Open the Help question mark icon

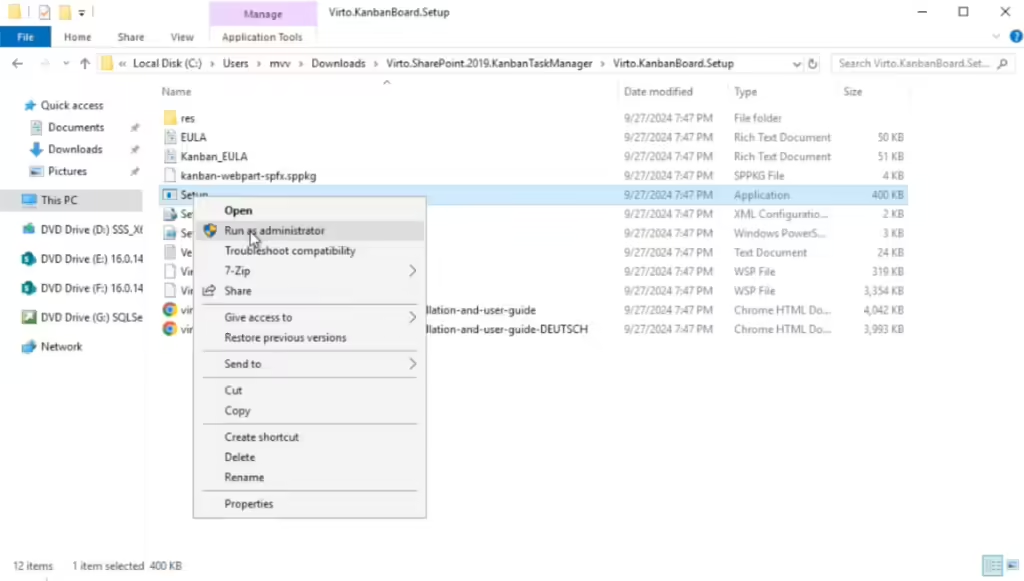pos(1016,37)
